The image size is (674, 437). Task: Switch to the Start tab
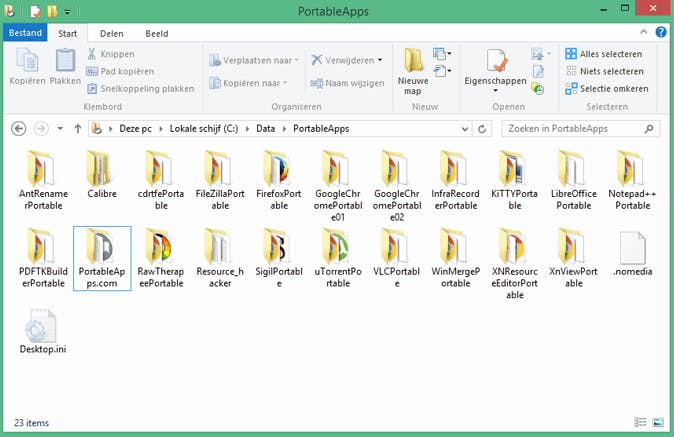point(67,34)
